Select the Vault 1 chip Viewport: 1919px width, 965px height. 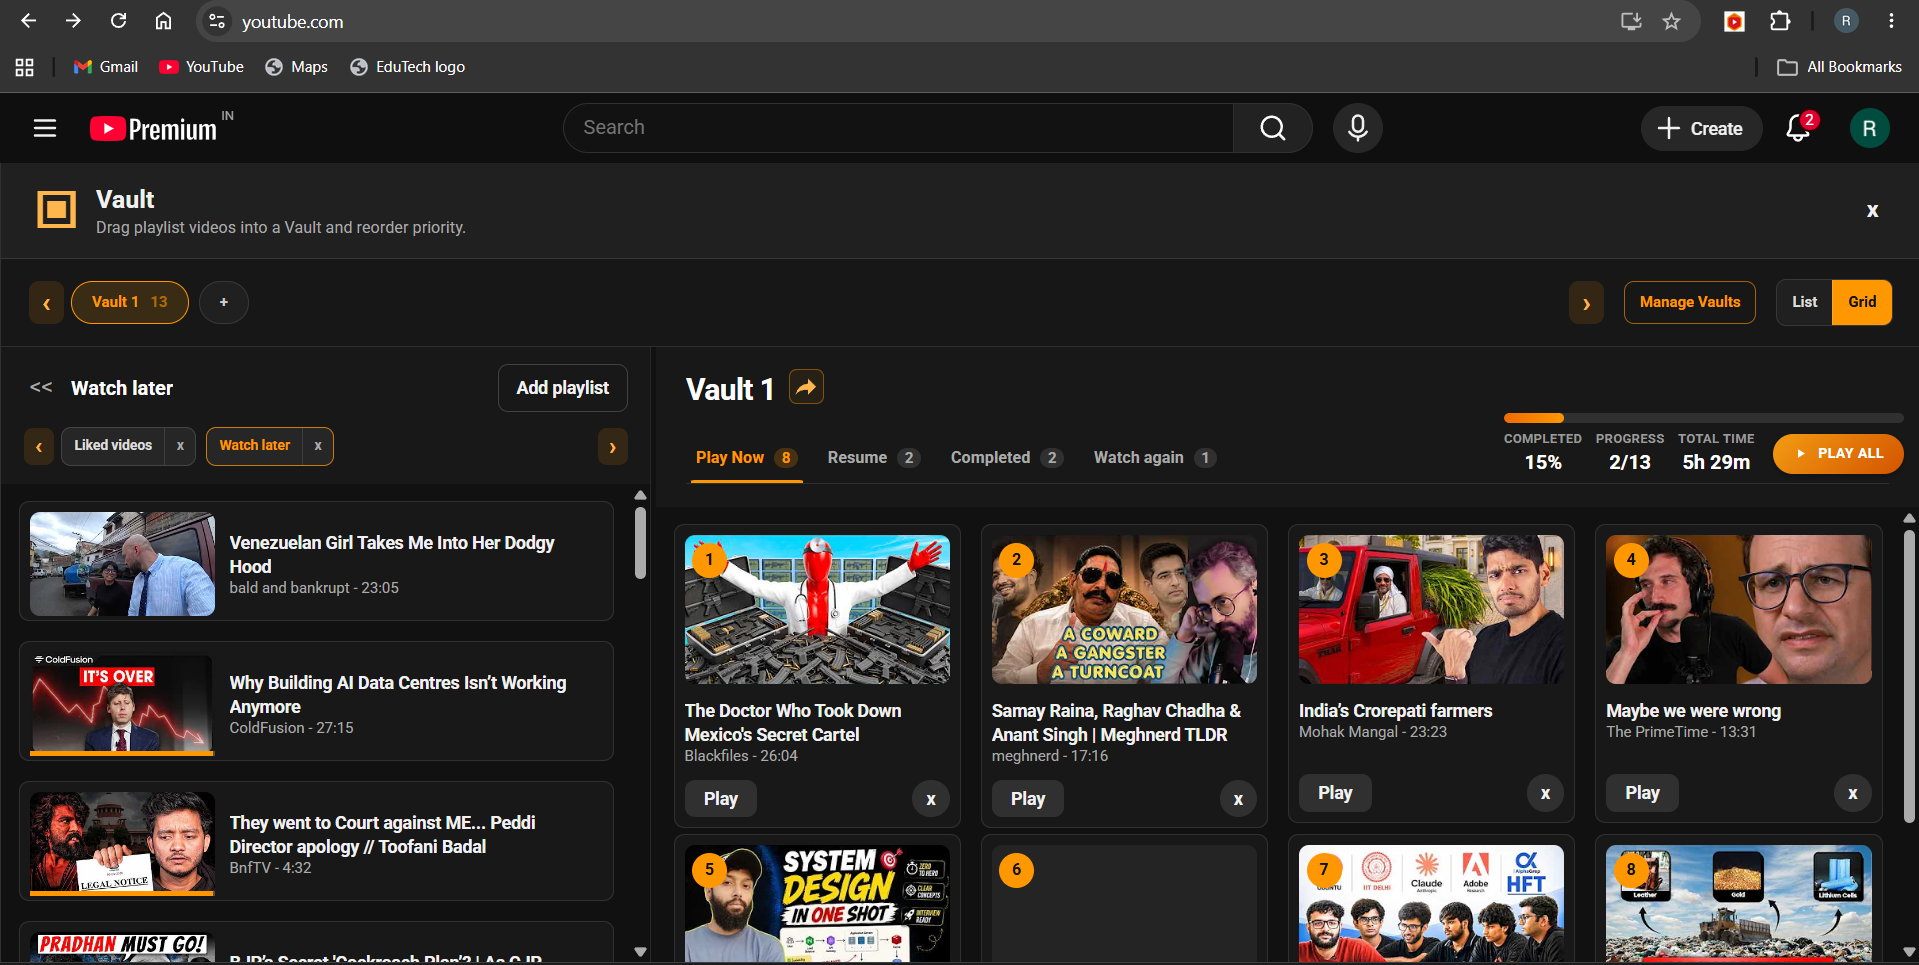[130, 302]
